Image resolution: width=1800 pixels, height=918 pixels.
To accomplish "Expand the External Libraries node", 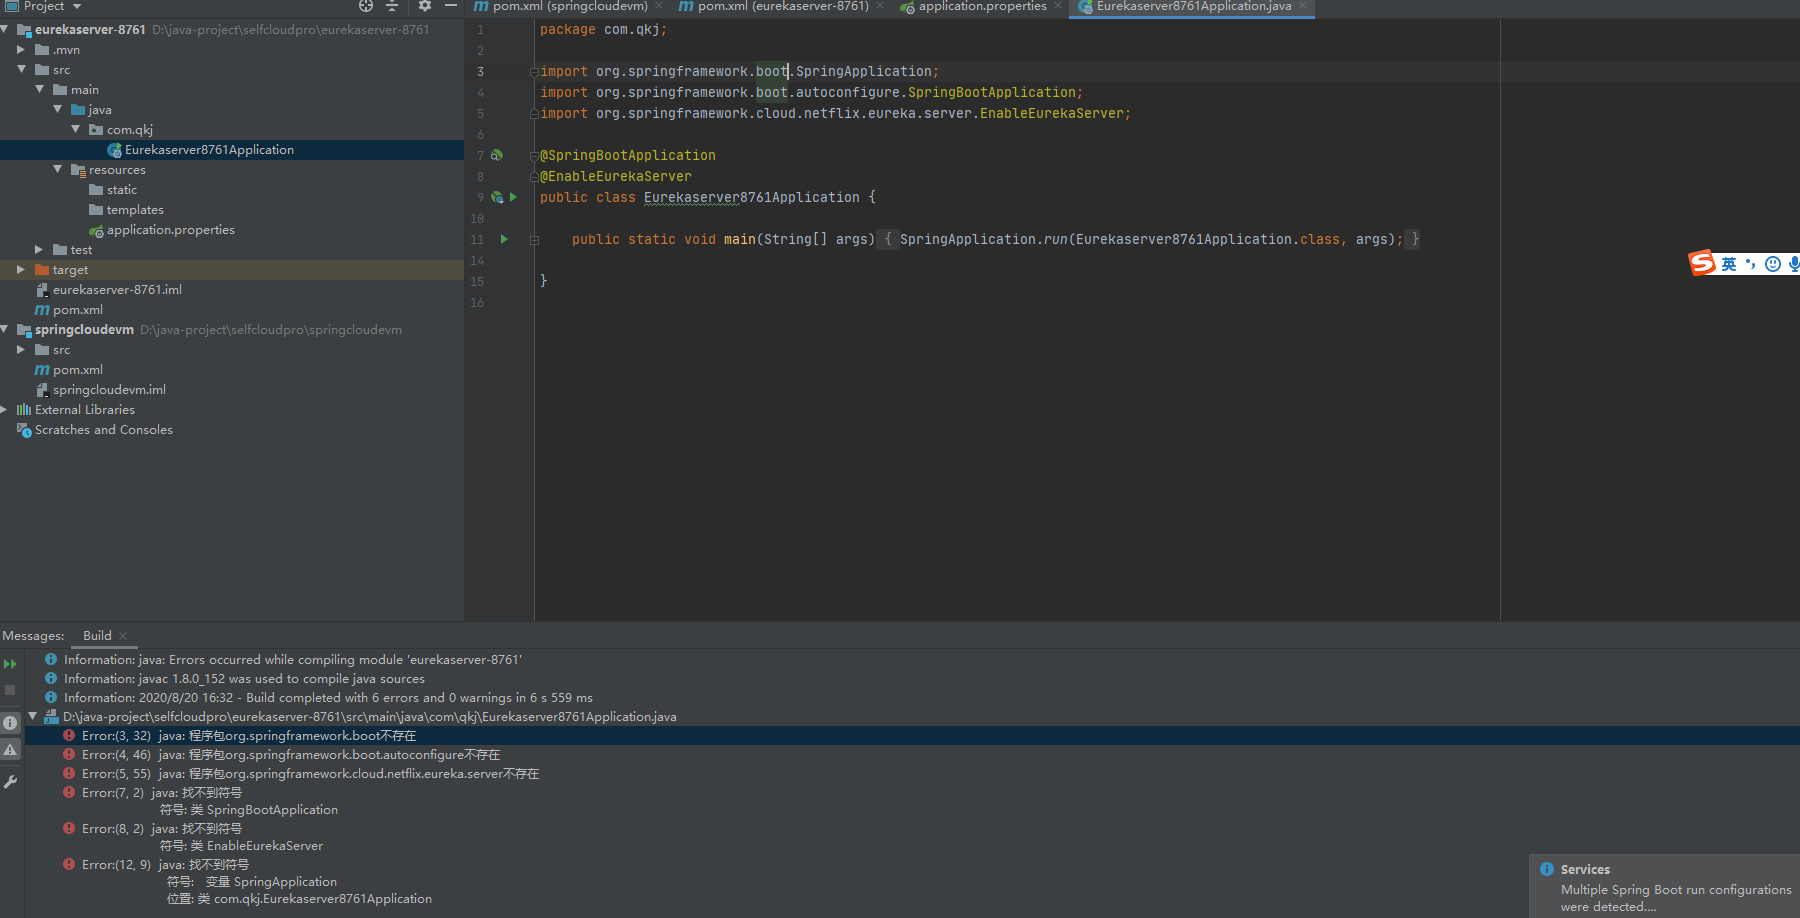I will click(5, 409).
